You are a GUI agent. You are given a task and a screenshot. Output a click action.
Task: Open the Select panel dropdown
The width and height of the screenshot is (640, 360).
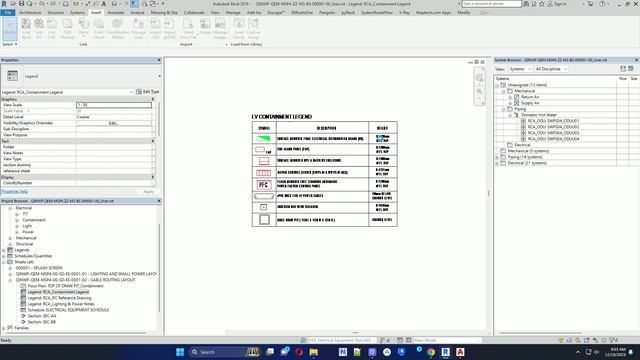10,44
